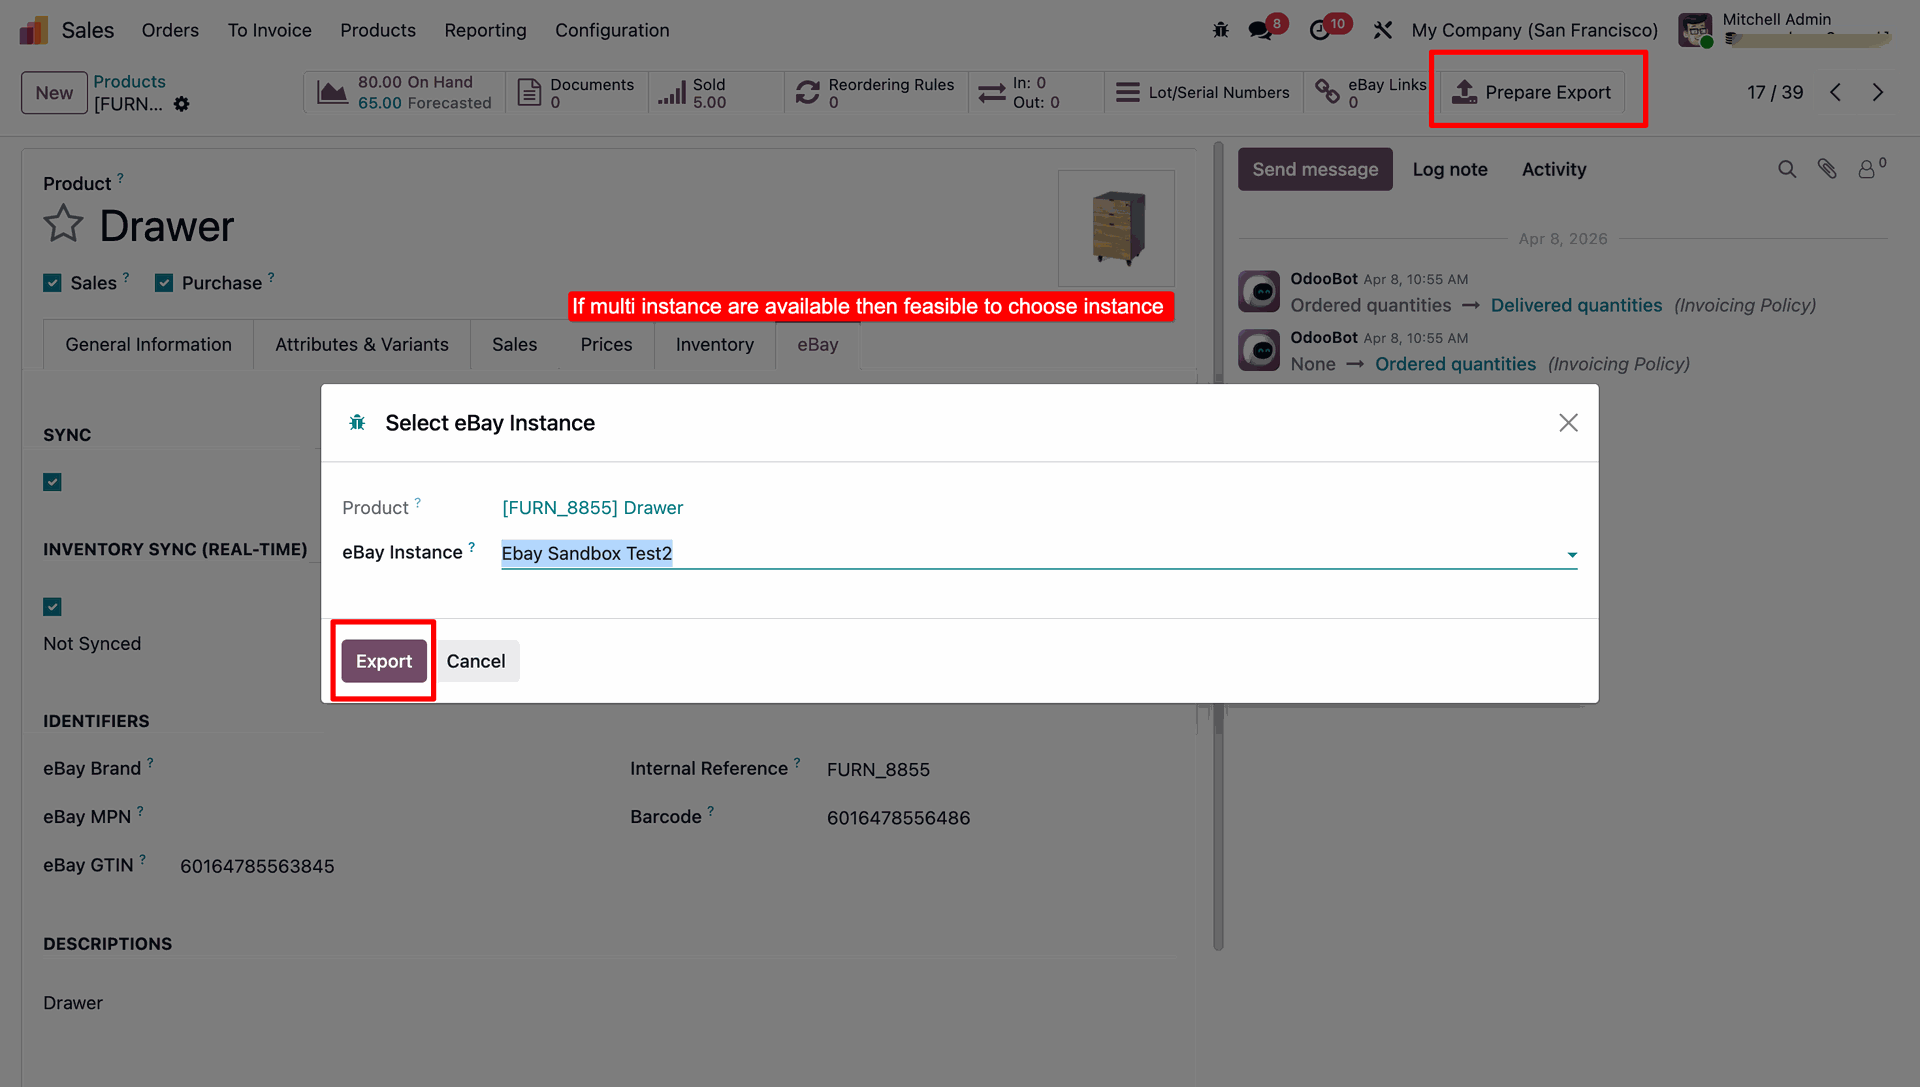Click the eBay GTIN value 60164785563845
1920x1087 pixels.
coord(257,866)
